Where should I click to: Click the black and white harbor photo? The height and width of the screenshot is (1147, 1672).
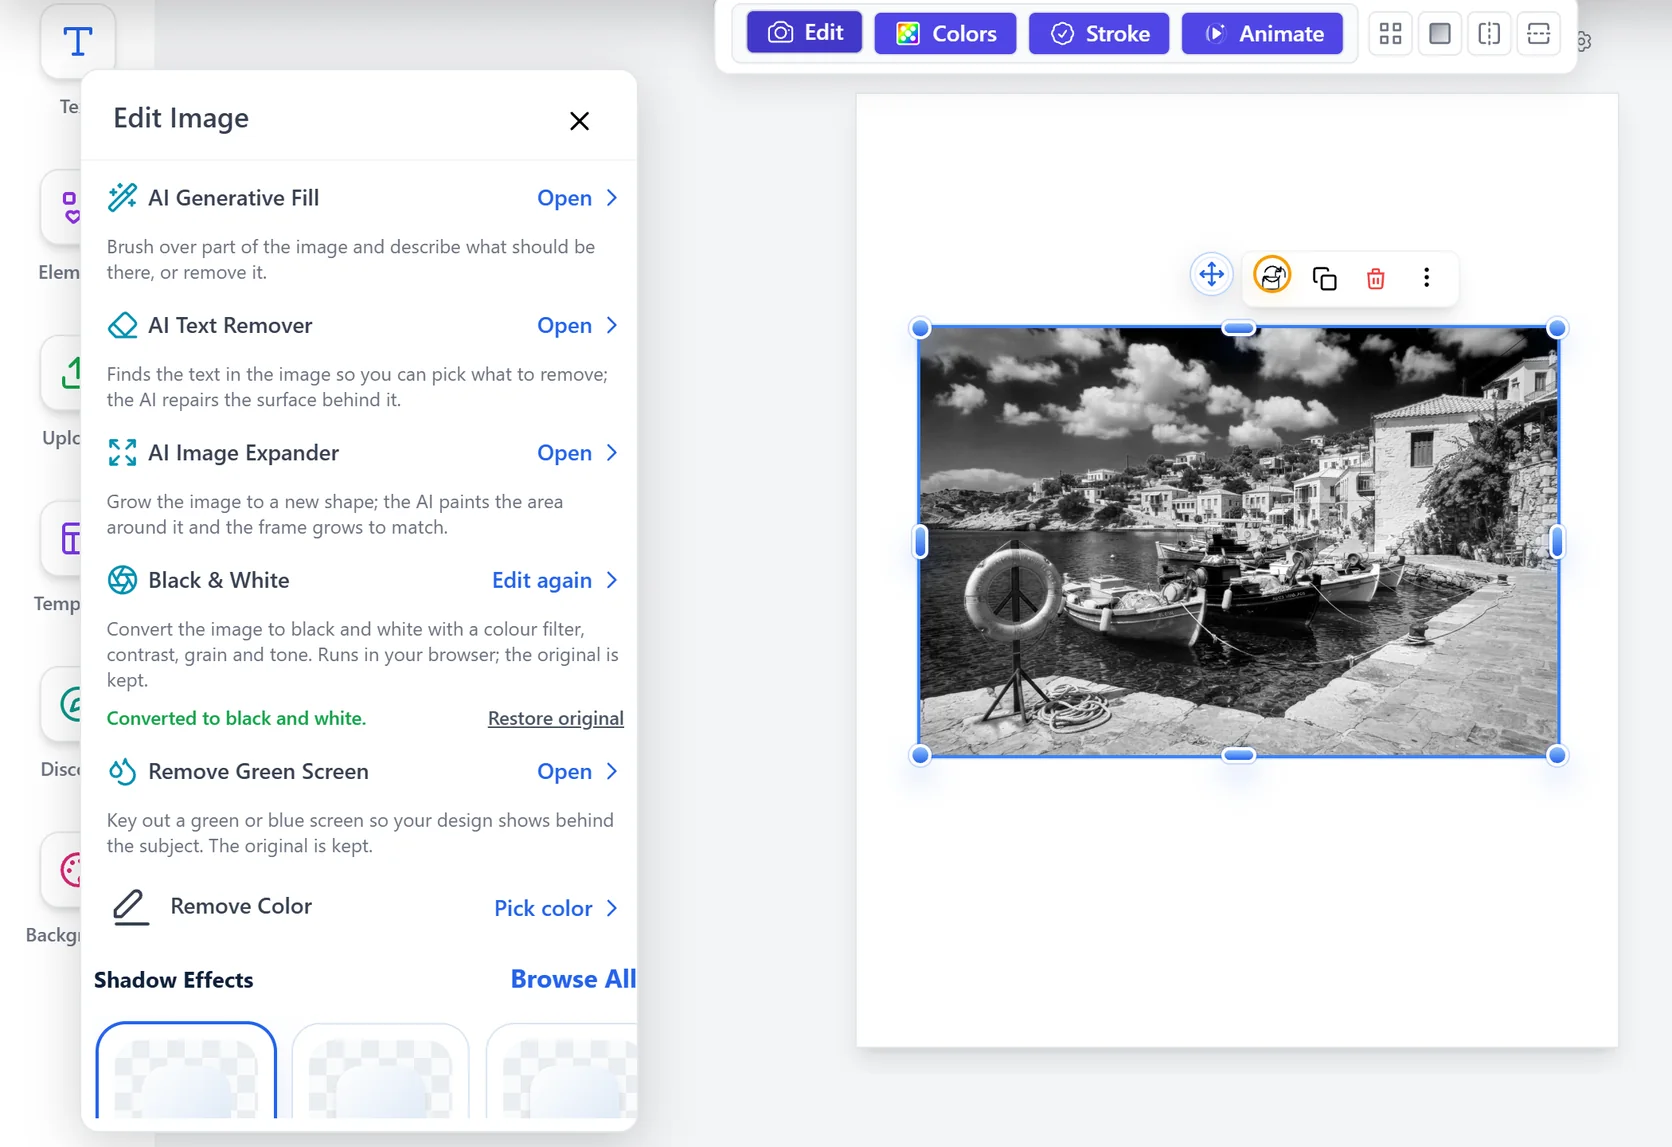pyautogui.click(x=1238, y=541)
